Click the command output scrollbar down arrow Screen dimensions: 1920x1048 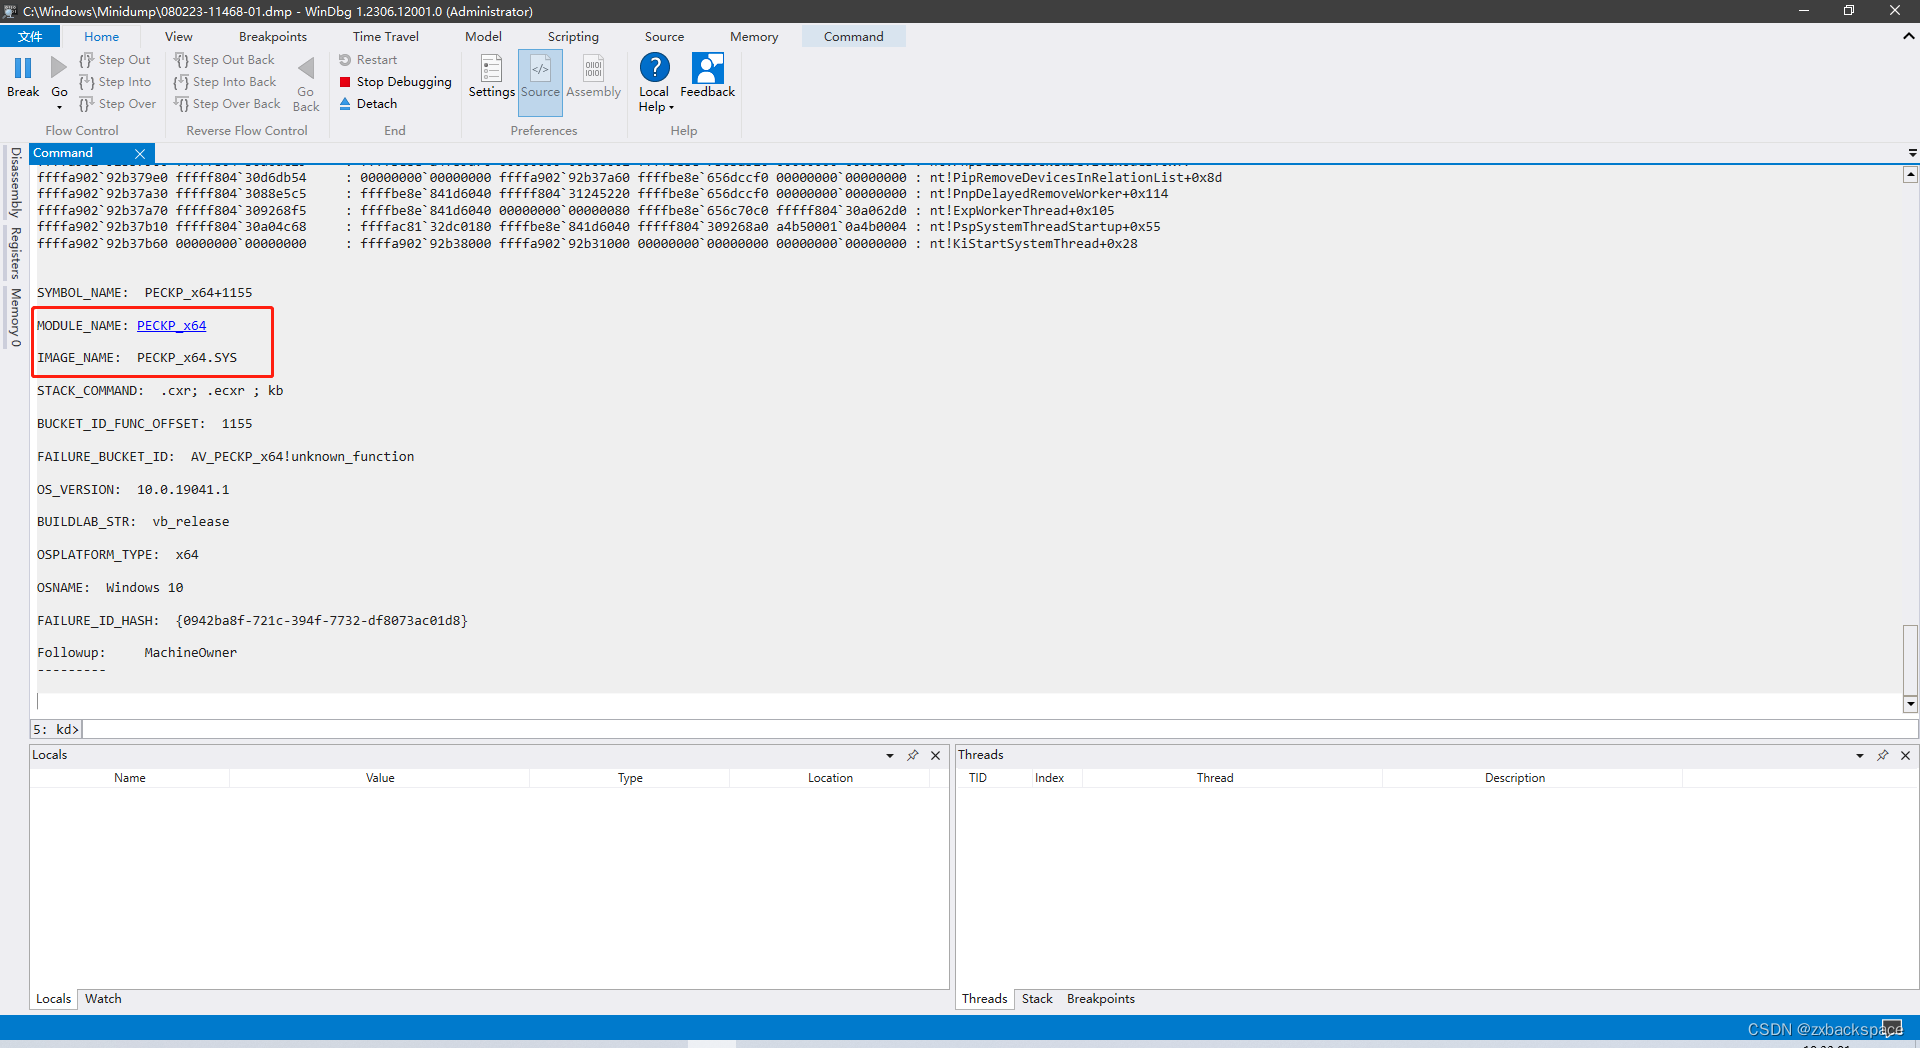click(1910, 704)
